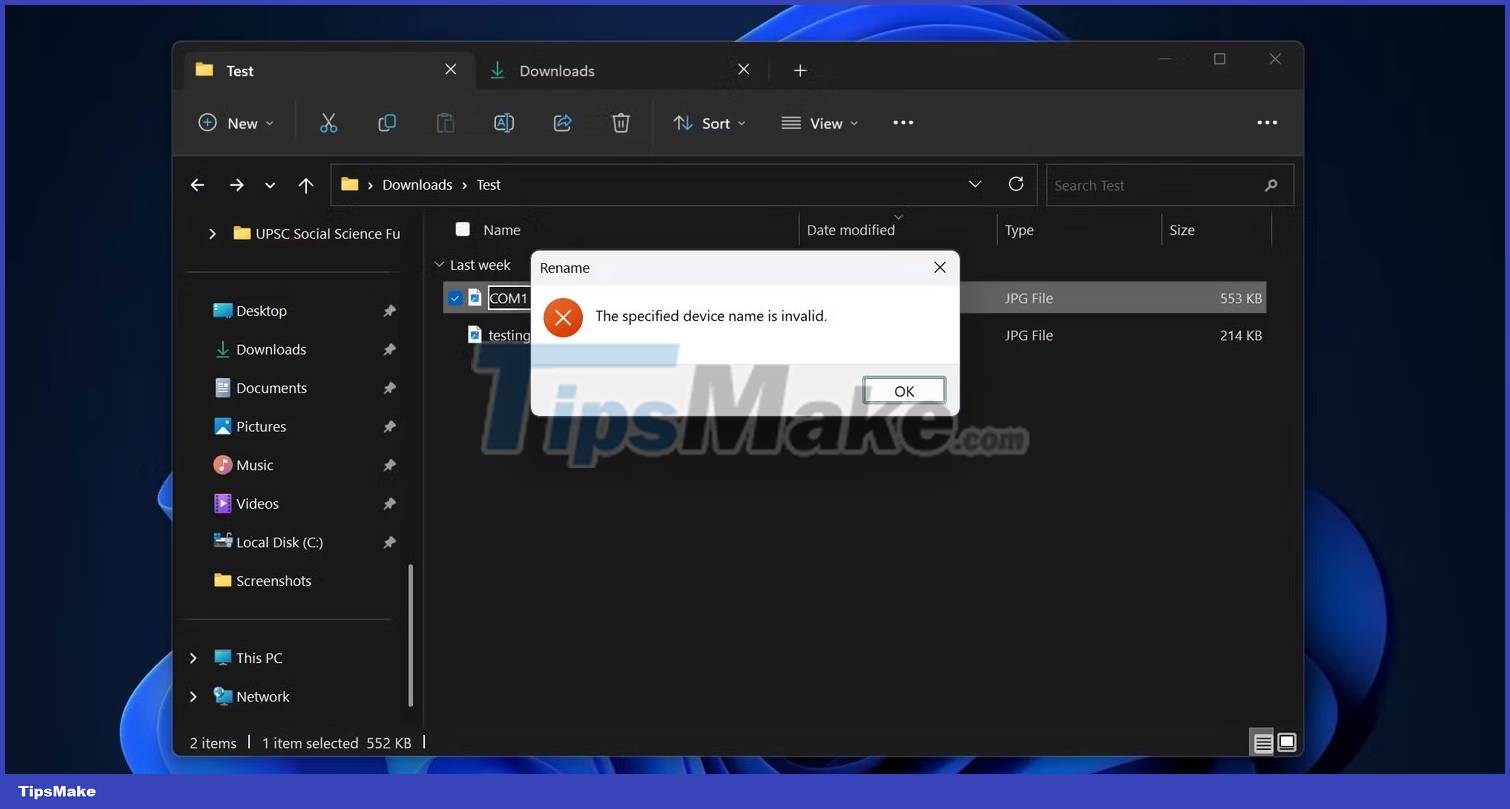
Task: Switch to the Downloads tab
Action: pyautogui.click(x=557, y=70)
